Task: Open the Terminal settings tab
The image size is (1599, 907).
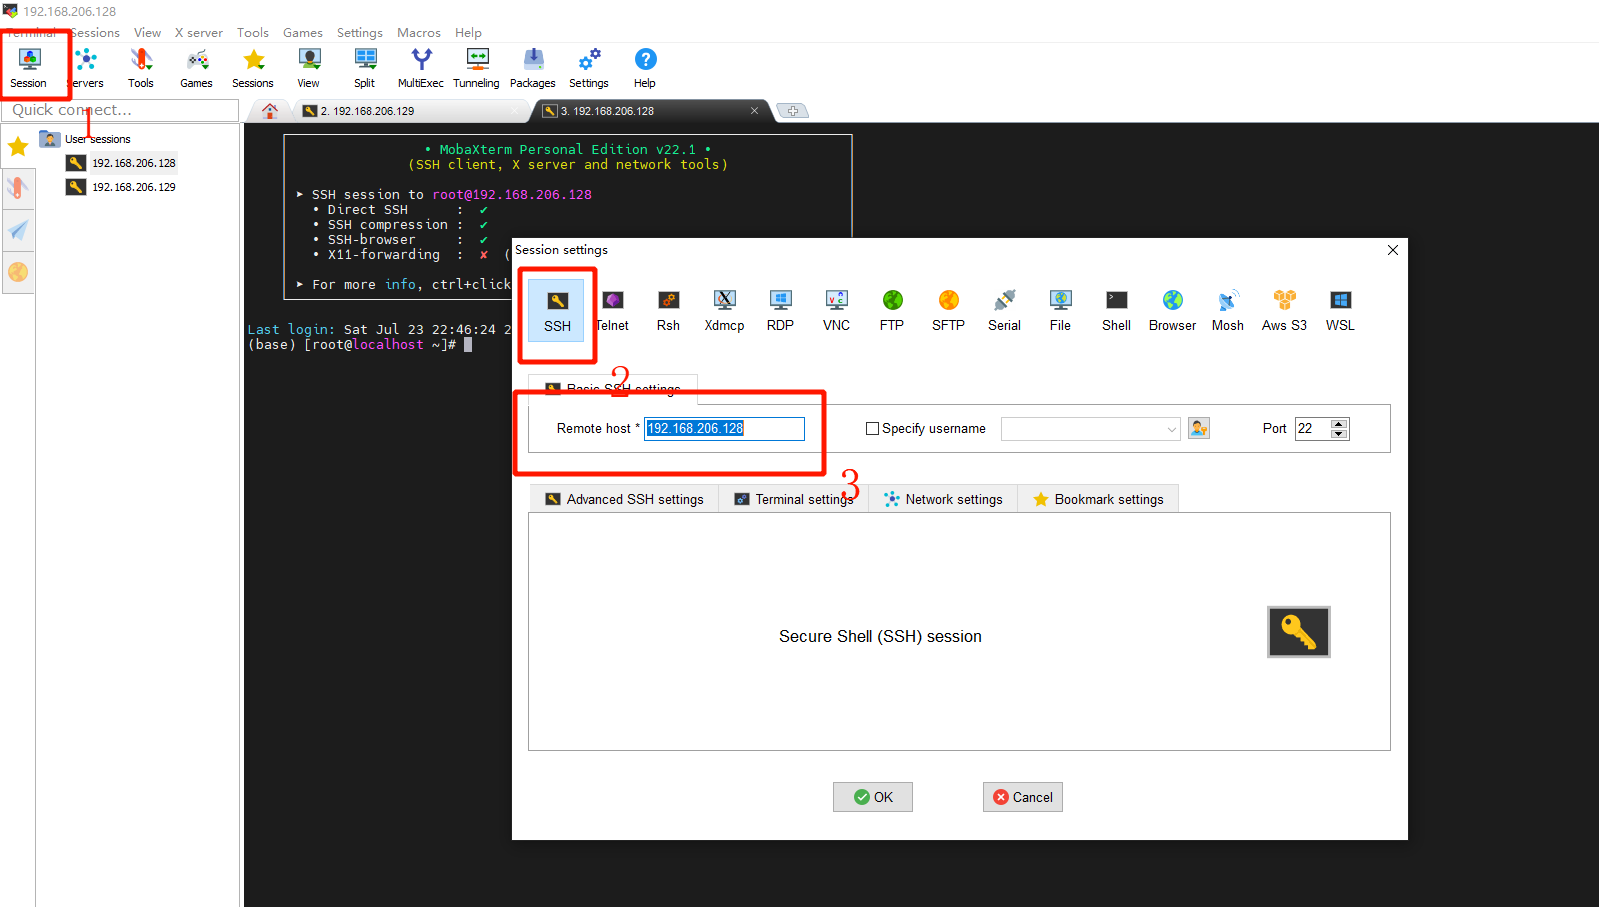Action: click(794, 499)
